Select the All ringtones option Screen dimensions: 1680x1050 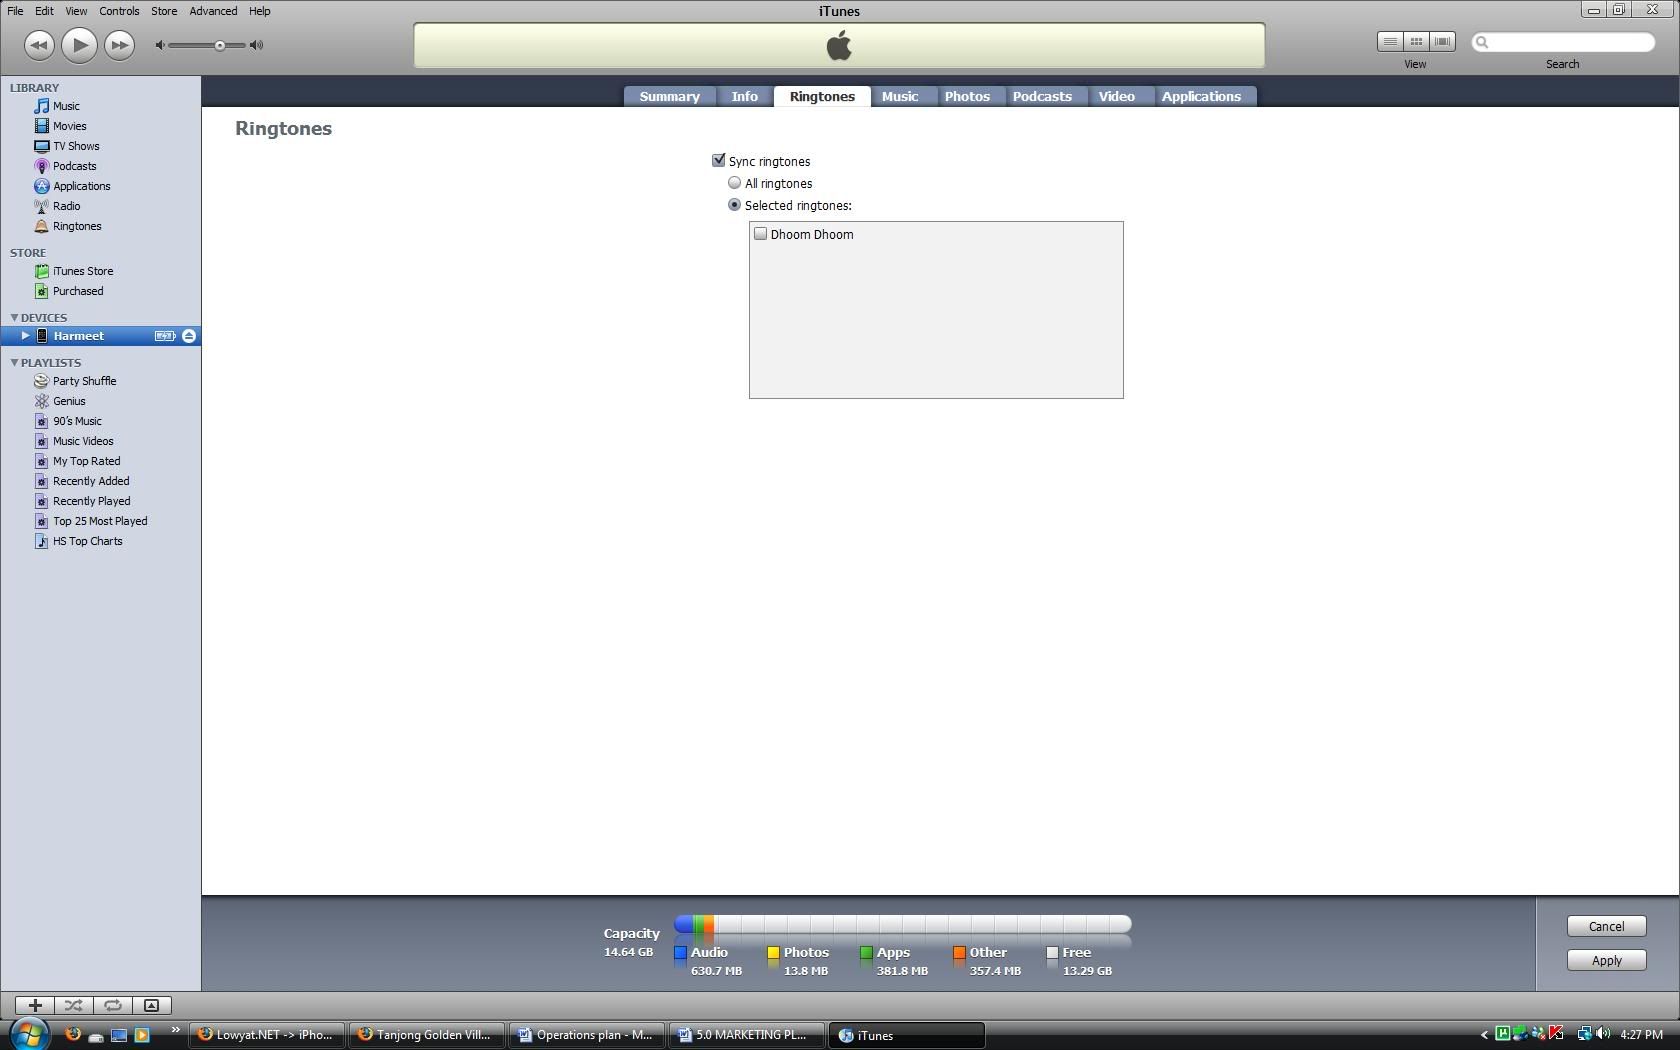click(x=735, y=183)
